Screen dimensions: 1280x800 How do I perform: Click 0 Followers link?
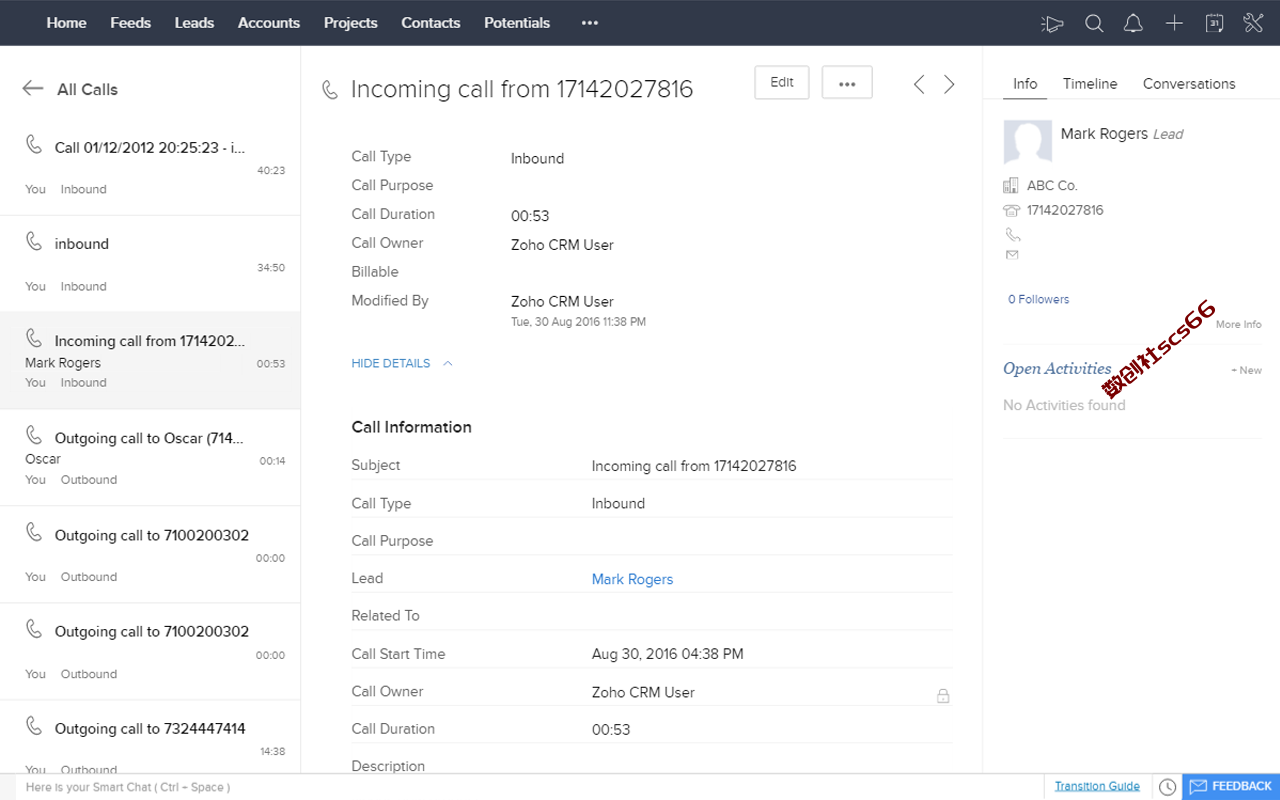click(1038, 299)
